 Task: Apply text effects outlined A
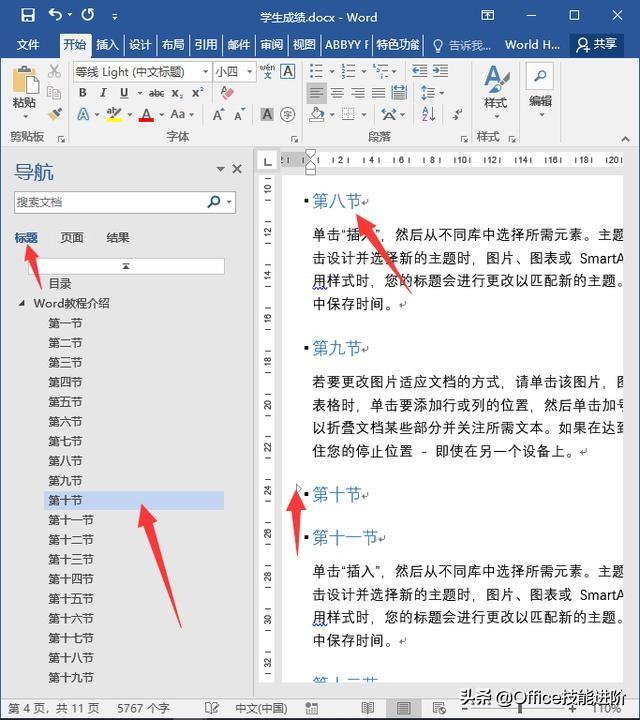[x=83, y=114]
